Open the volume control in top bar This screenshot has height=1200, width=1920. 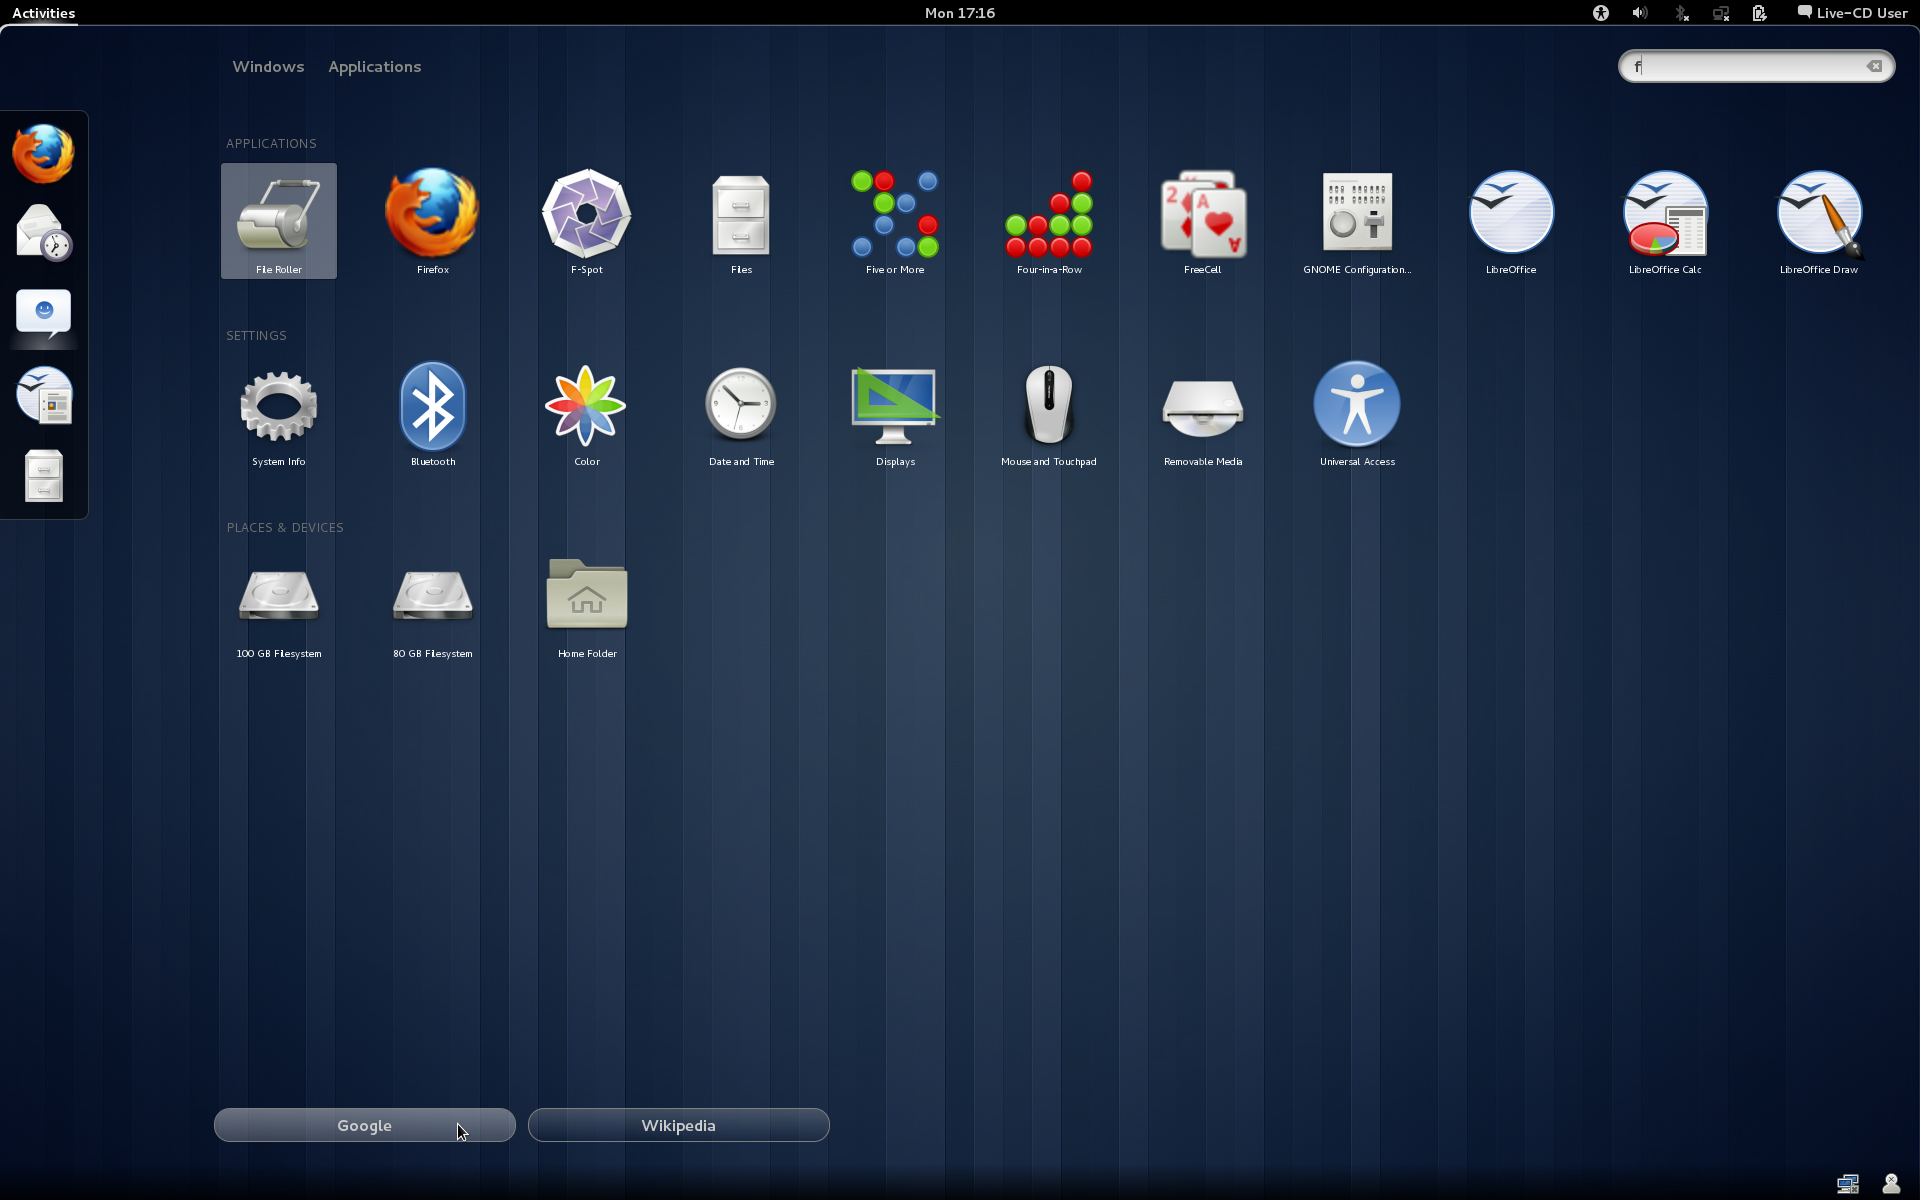(x=1640, y=13)
